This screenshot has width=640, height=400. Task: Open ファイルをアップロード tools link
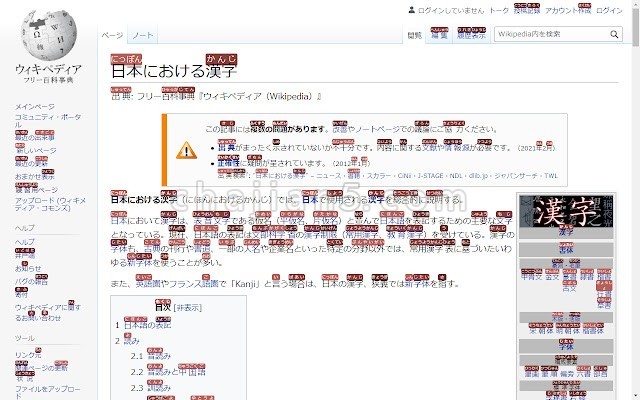(x=47, y=392)
